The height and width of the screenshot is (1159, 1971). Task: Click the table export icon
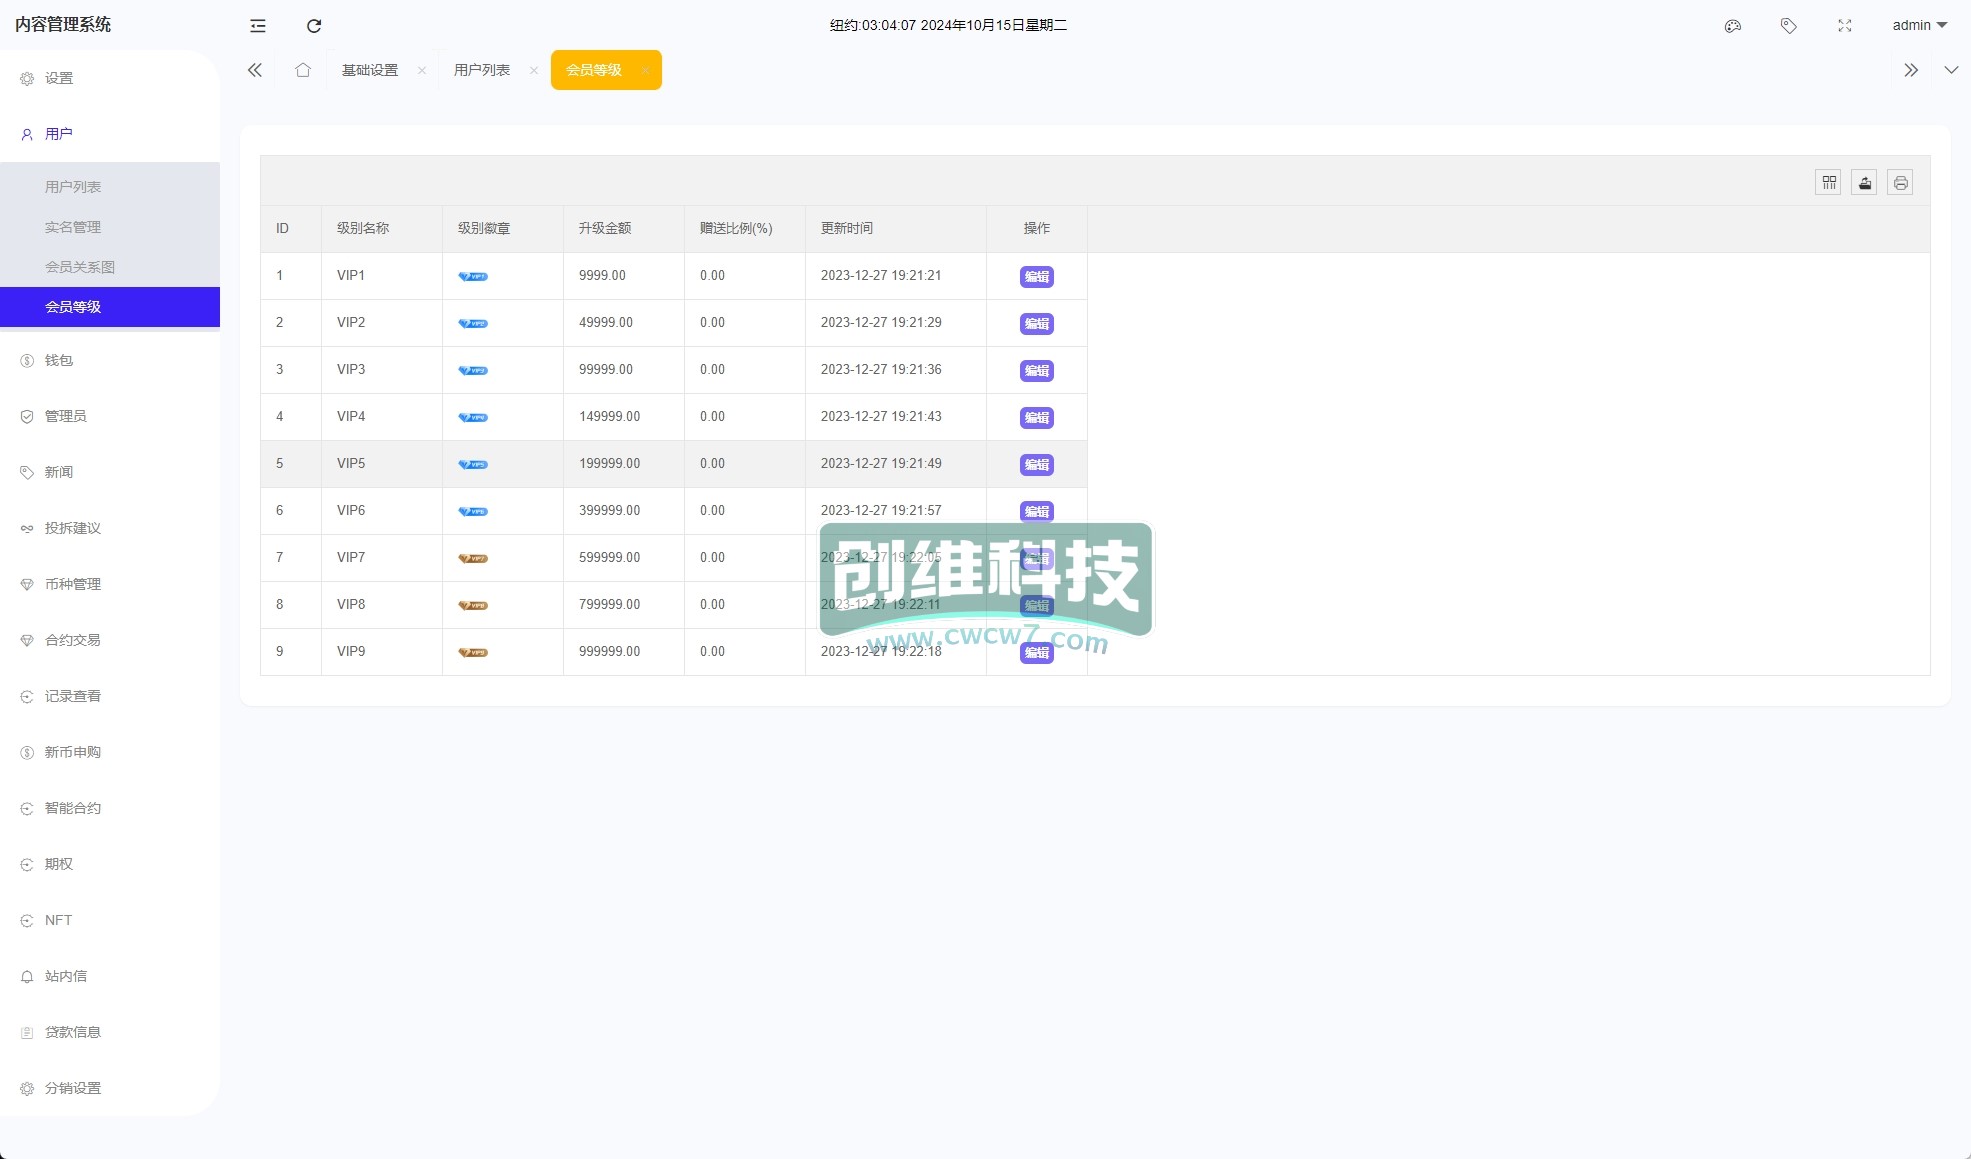click(1865, 183)
